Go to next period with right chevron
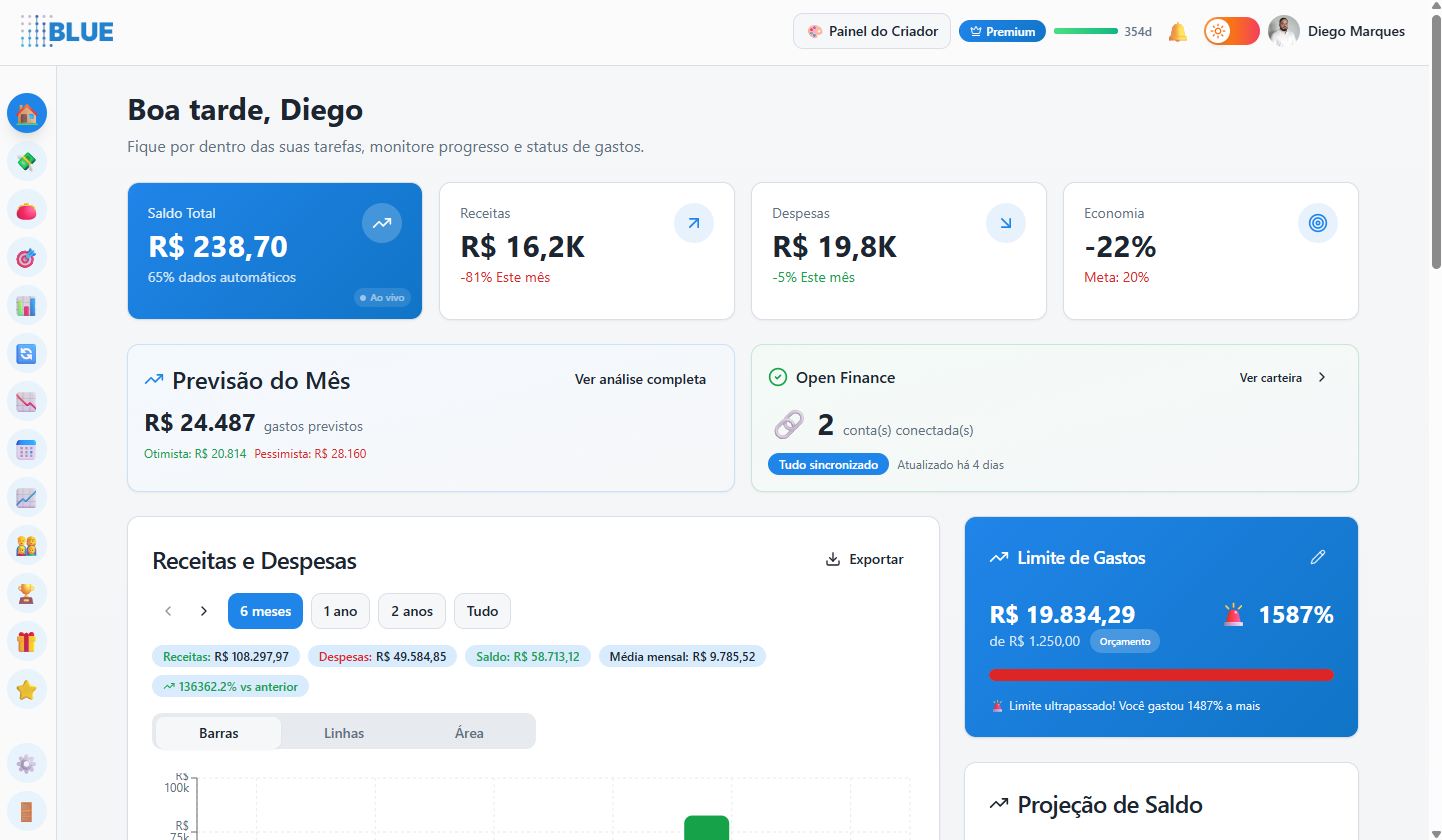 [x=204, y=611]
